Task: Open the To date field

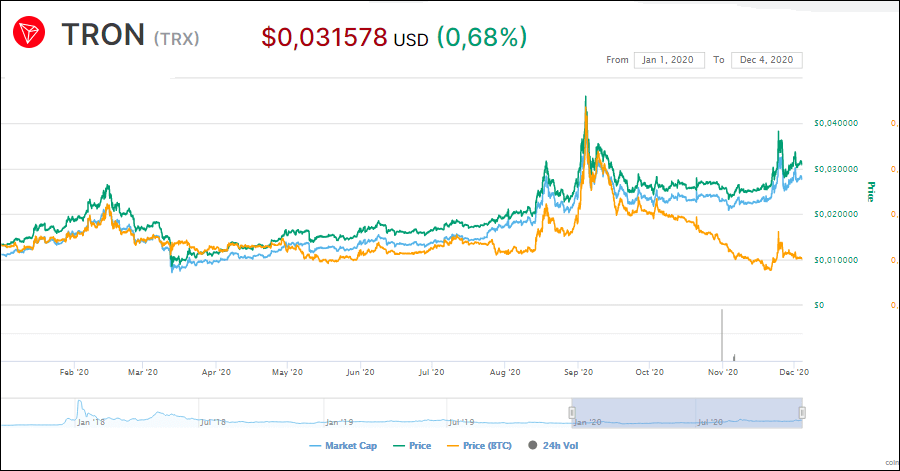Action: pos(766,60)
